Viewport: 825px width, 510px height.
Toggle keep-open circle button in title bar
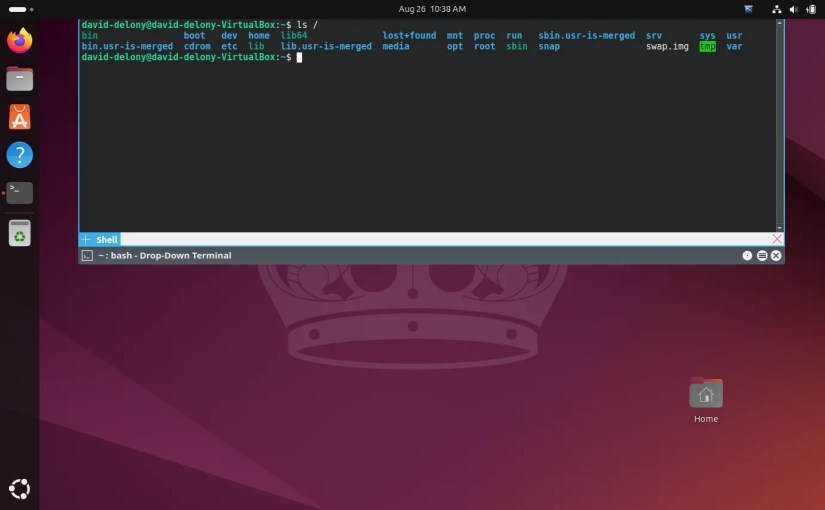(747, 256)
